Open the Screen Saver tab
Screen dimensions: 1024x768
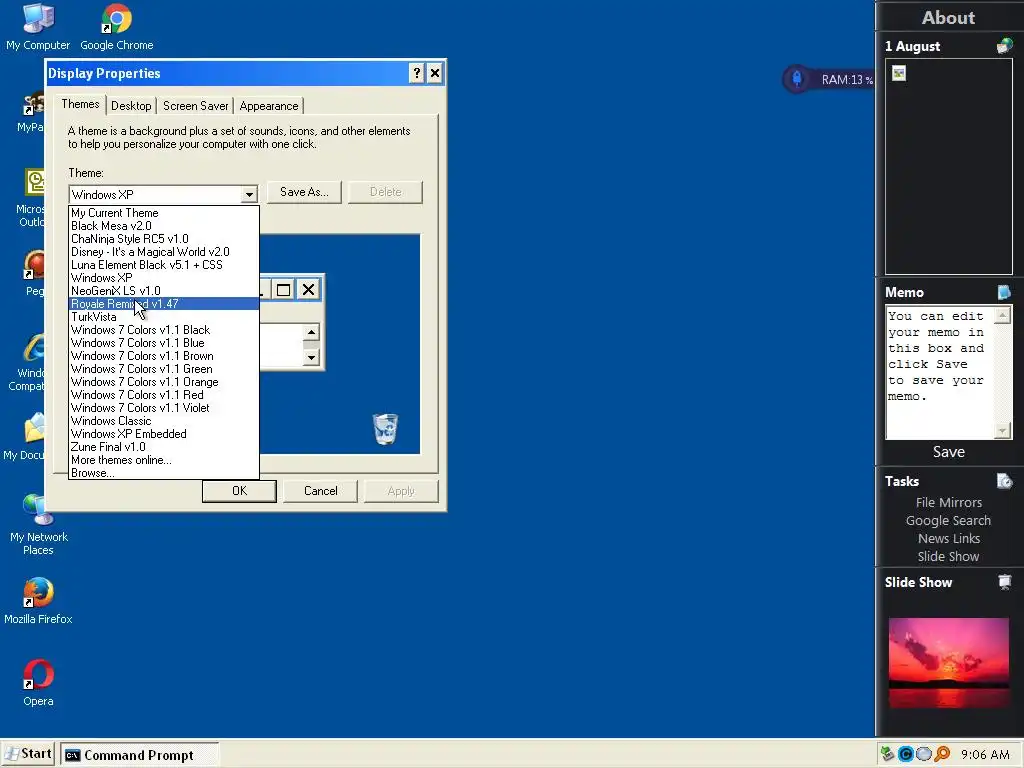pyautogui.click(x=195, y=106)
